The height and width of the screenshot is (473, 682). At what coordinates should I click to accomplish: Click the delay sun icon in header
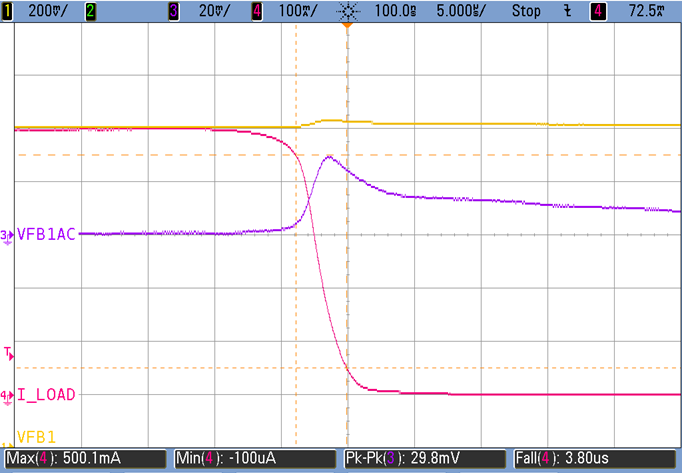pos(348,11)
